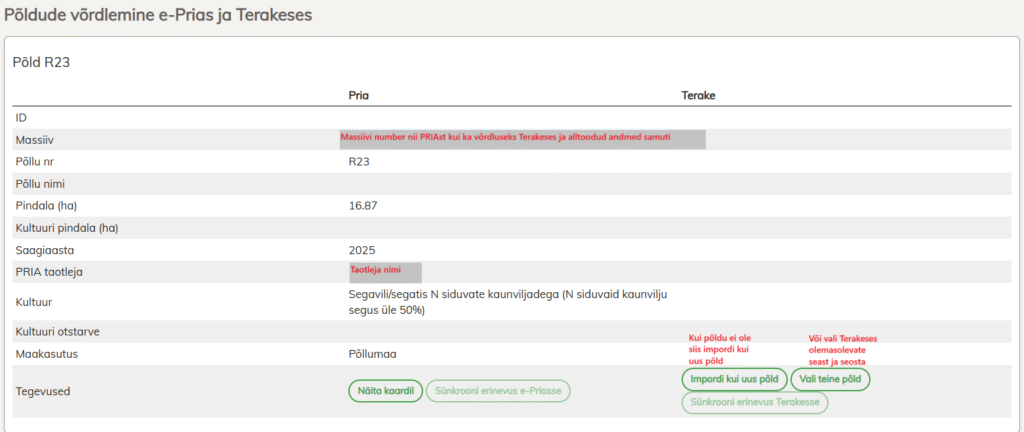This screenshot has width=1024, height=432.
Task: Click the Terake column header
Action: tap(698, 95)
